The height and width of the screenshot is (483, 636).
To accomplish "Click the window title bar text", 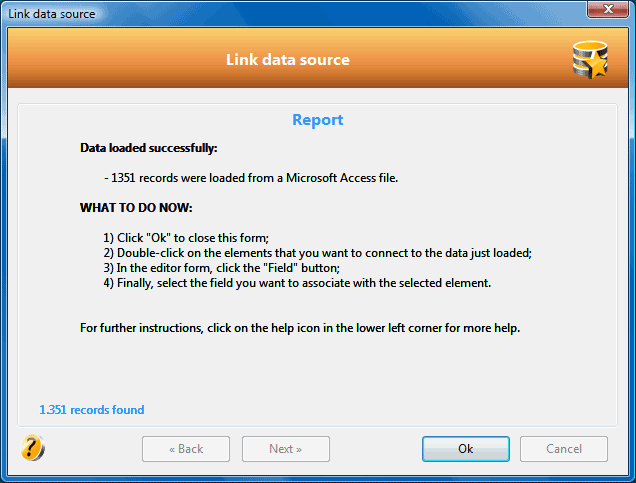I will tap(52, 14).
